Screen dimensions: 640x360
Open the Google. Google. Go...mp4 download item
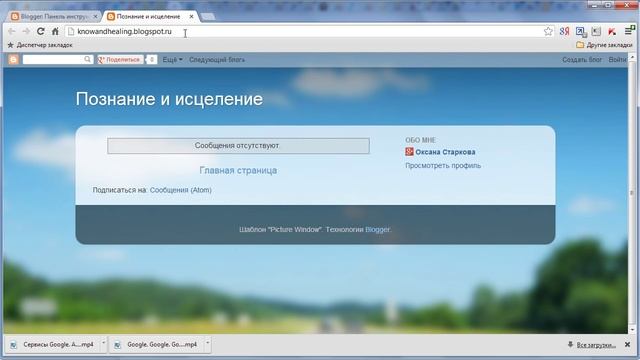(157, 344)
